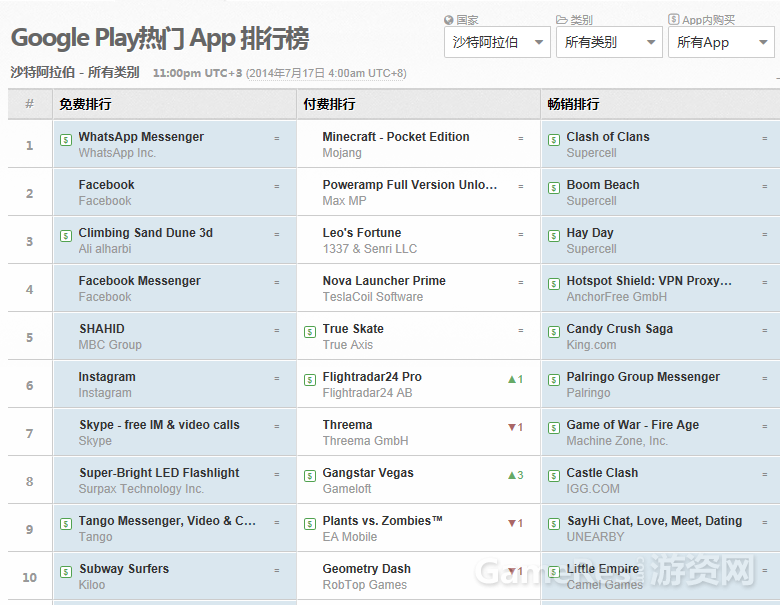Click the in-app purchase icon beside True Skate
This screenshot has width=780, height=605.
click(309, 332)
